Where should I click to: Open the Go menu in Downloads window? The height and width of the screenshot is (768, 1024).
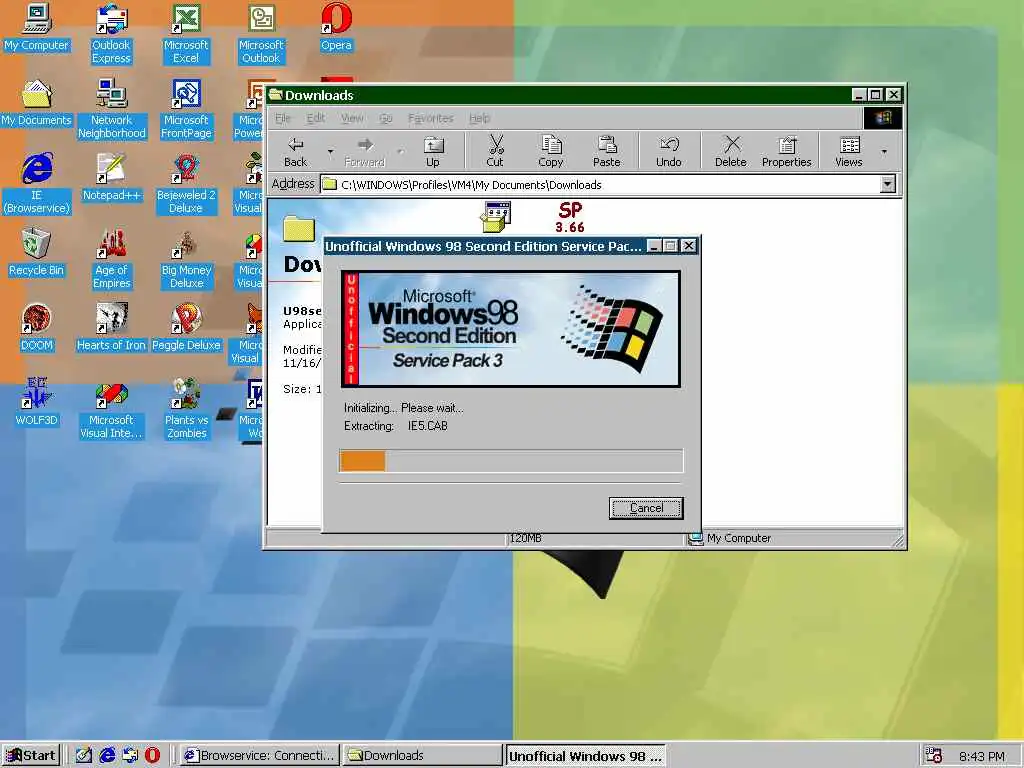pos(386,118)
